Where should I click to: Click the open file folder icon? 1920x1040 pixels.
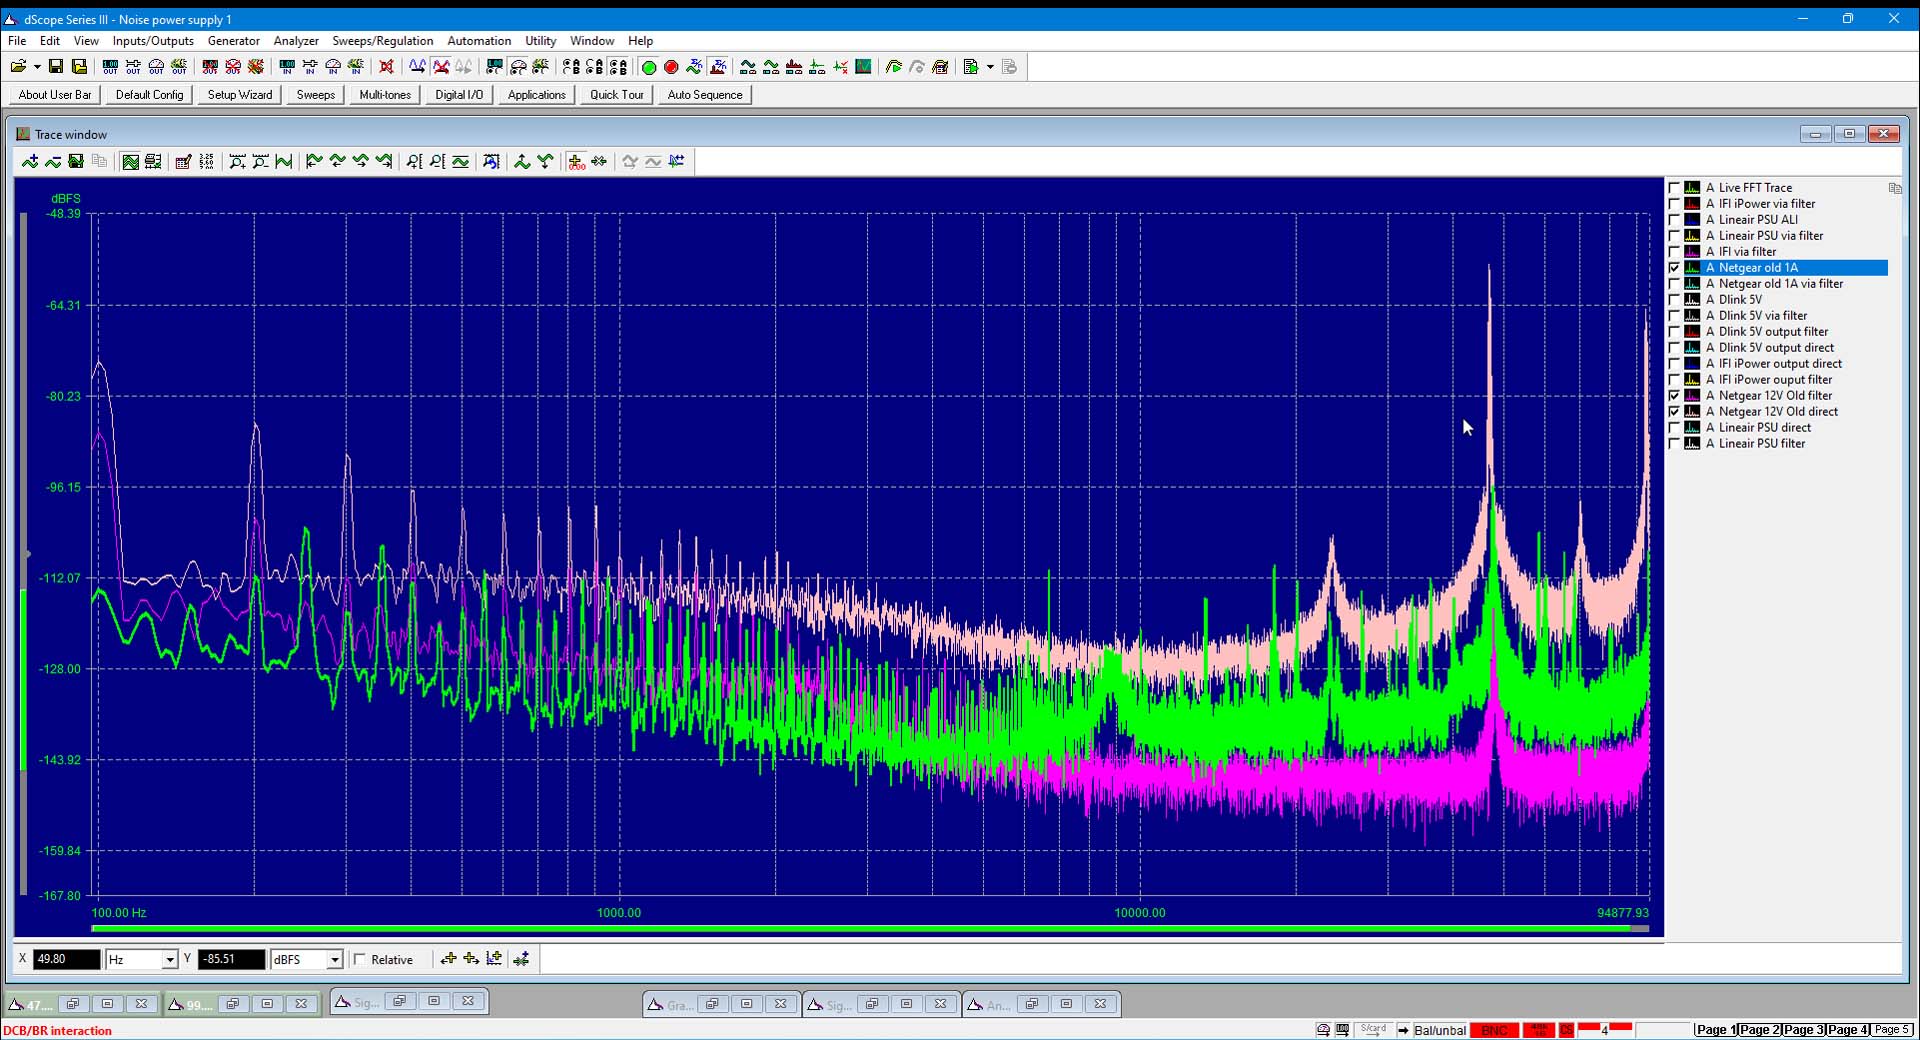(17, 67)
